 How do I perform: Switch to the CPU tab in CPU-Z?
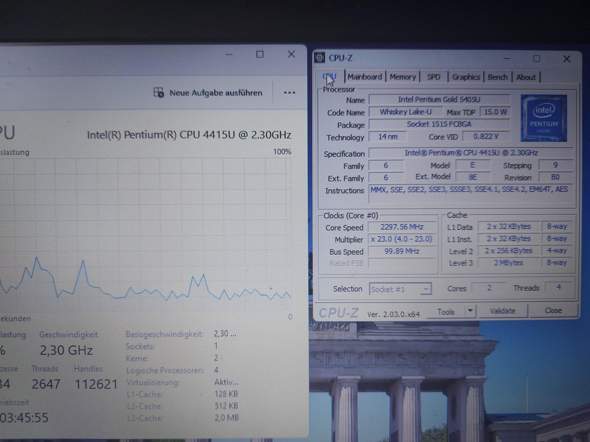pos(330,77)
